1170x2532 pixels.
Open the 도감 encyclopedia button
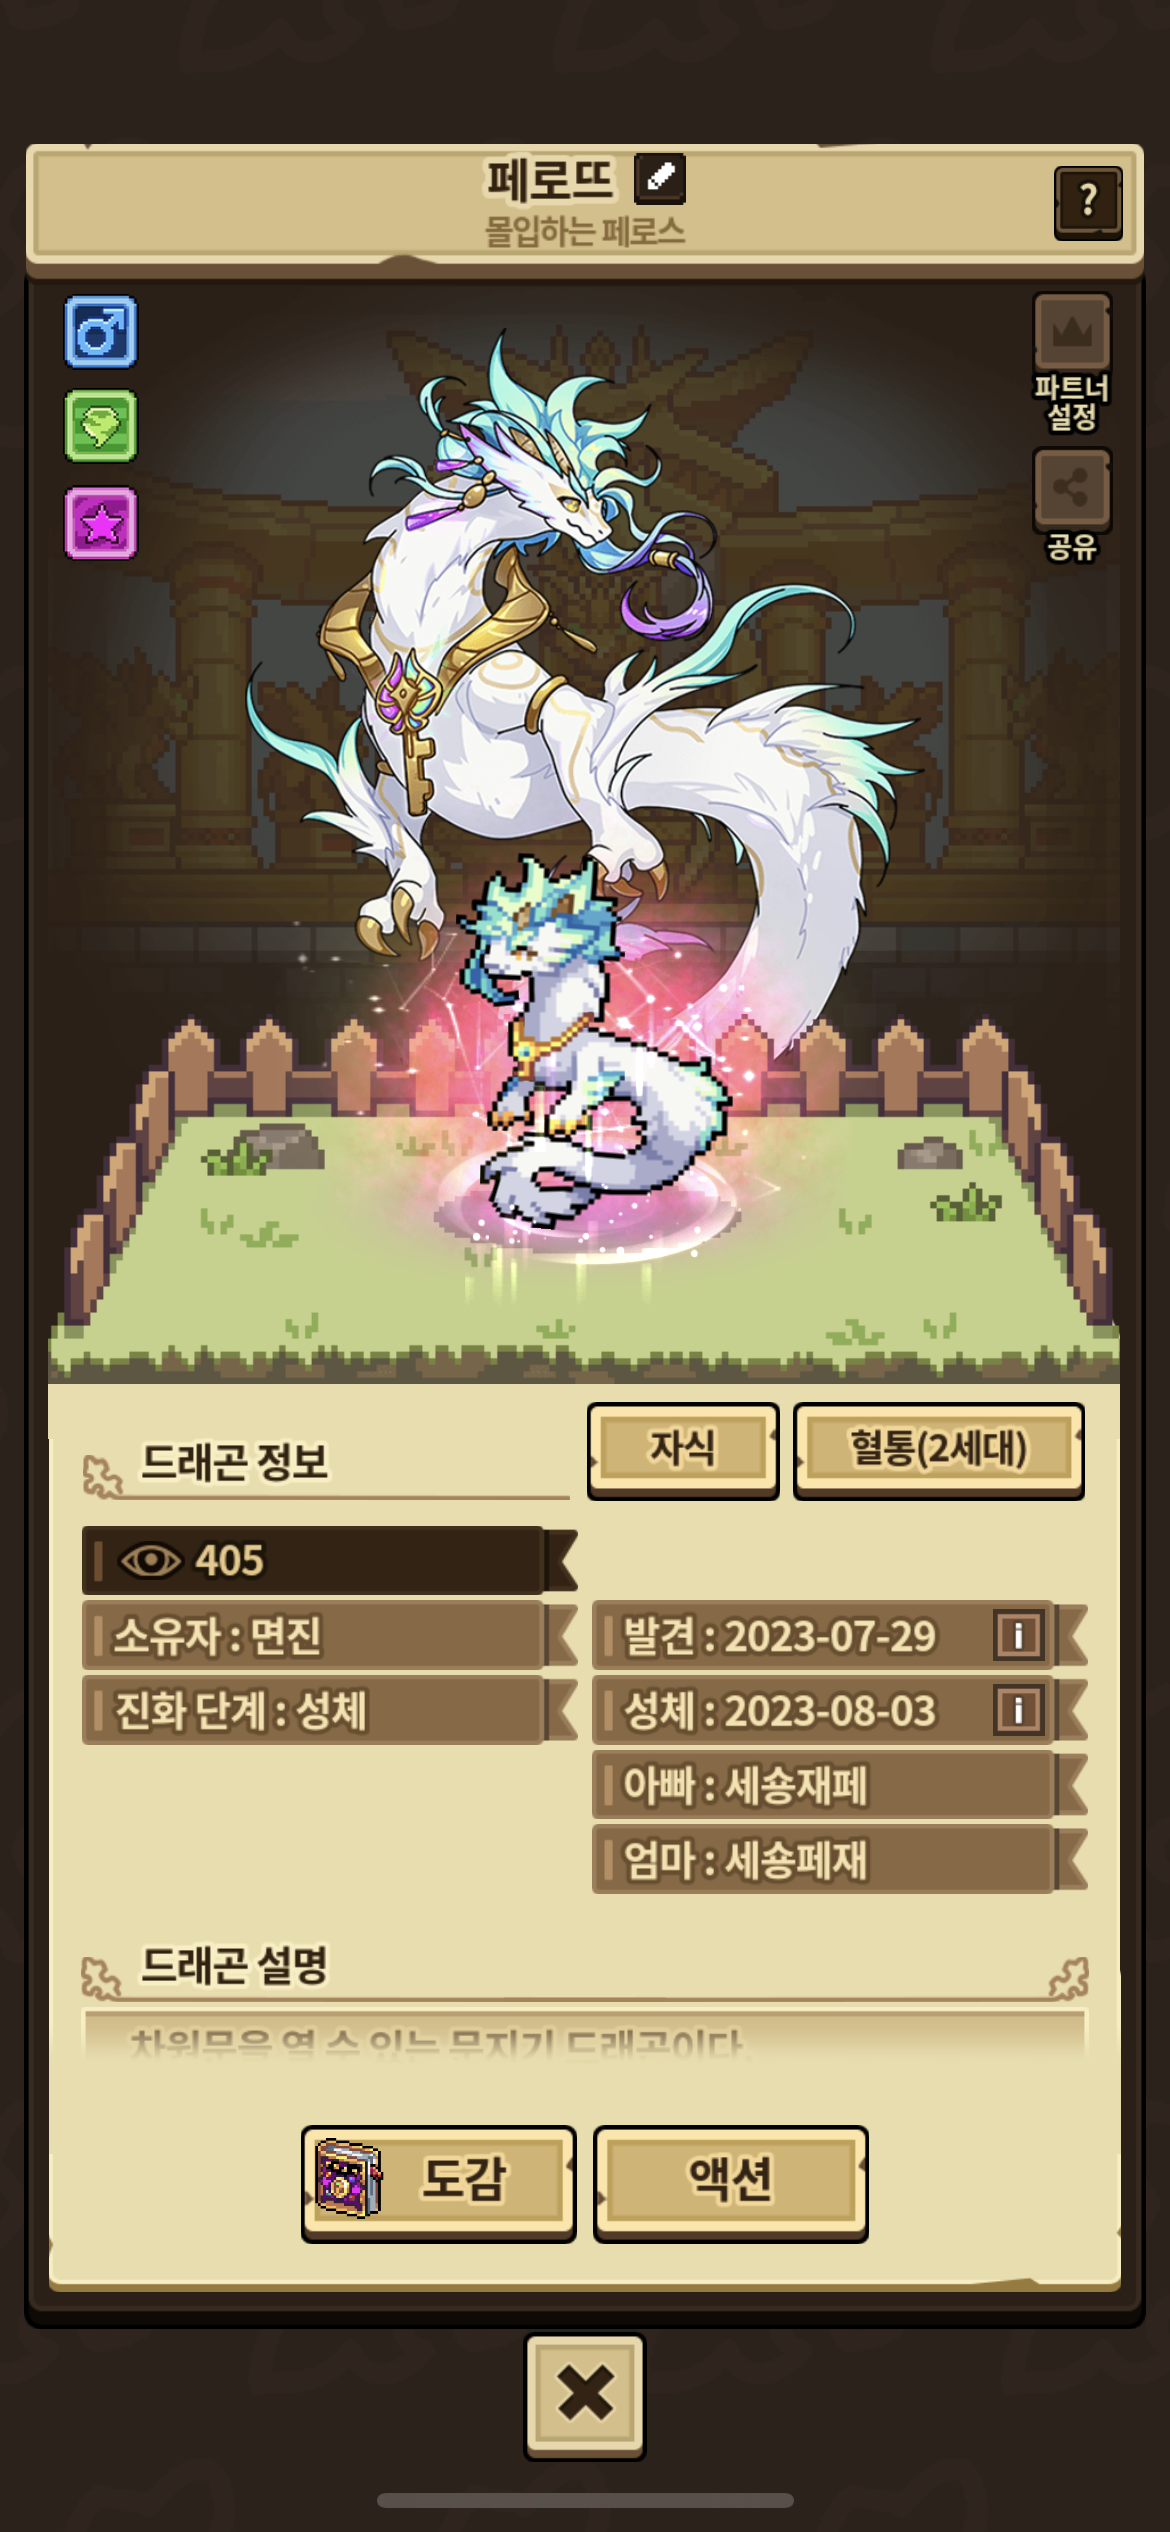pos(439,2183)
